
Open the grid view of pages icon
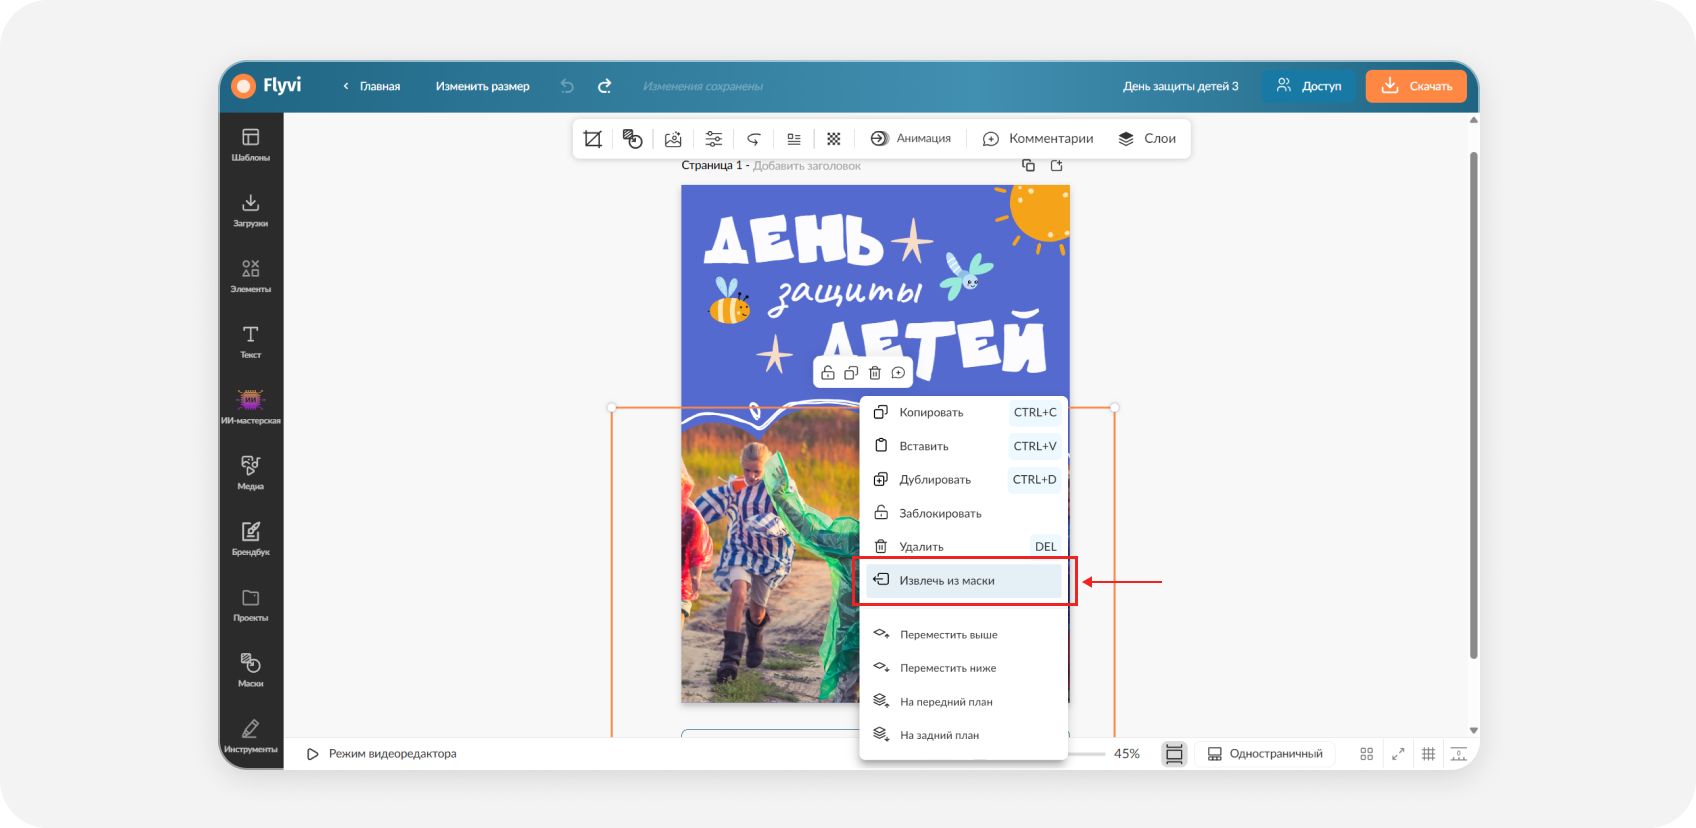pyautogui.click(x=1367, y=754)
